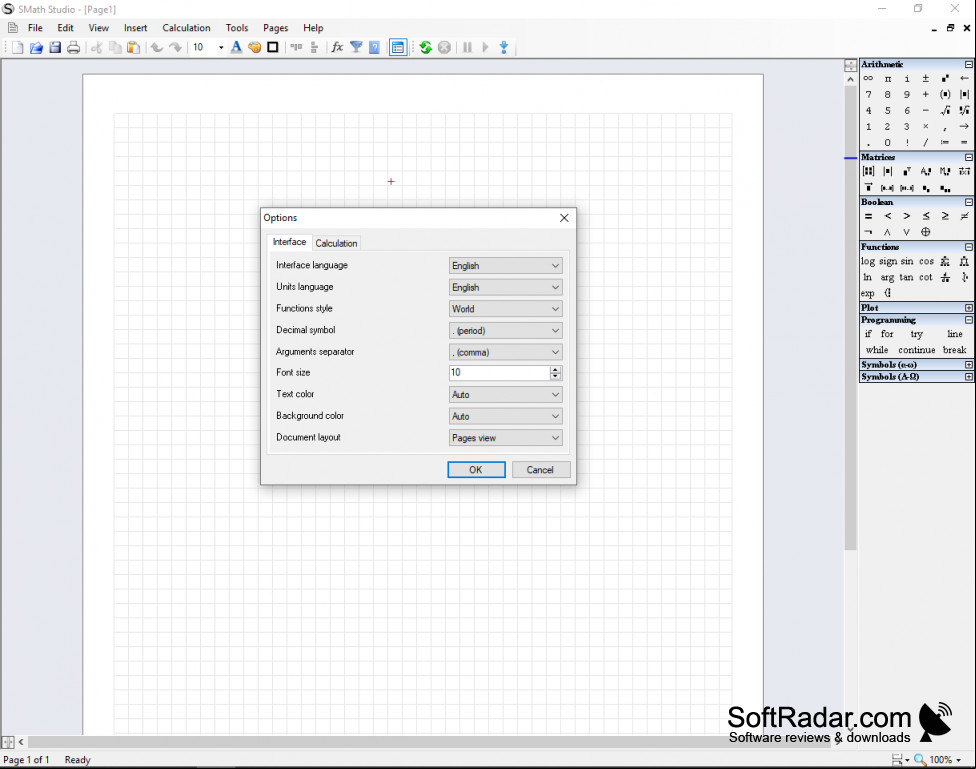The width and height of the screenshot is (976, 769).
Task: Insert the not-equal Boolean operator
Action: [964, 216]
